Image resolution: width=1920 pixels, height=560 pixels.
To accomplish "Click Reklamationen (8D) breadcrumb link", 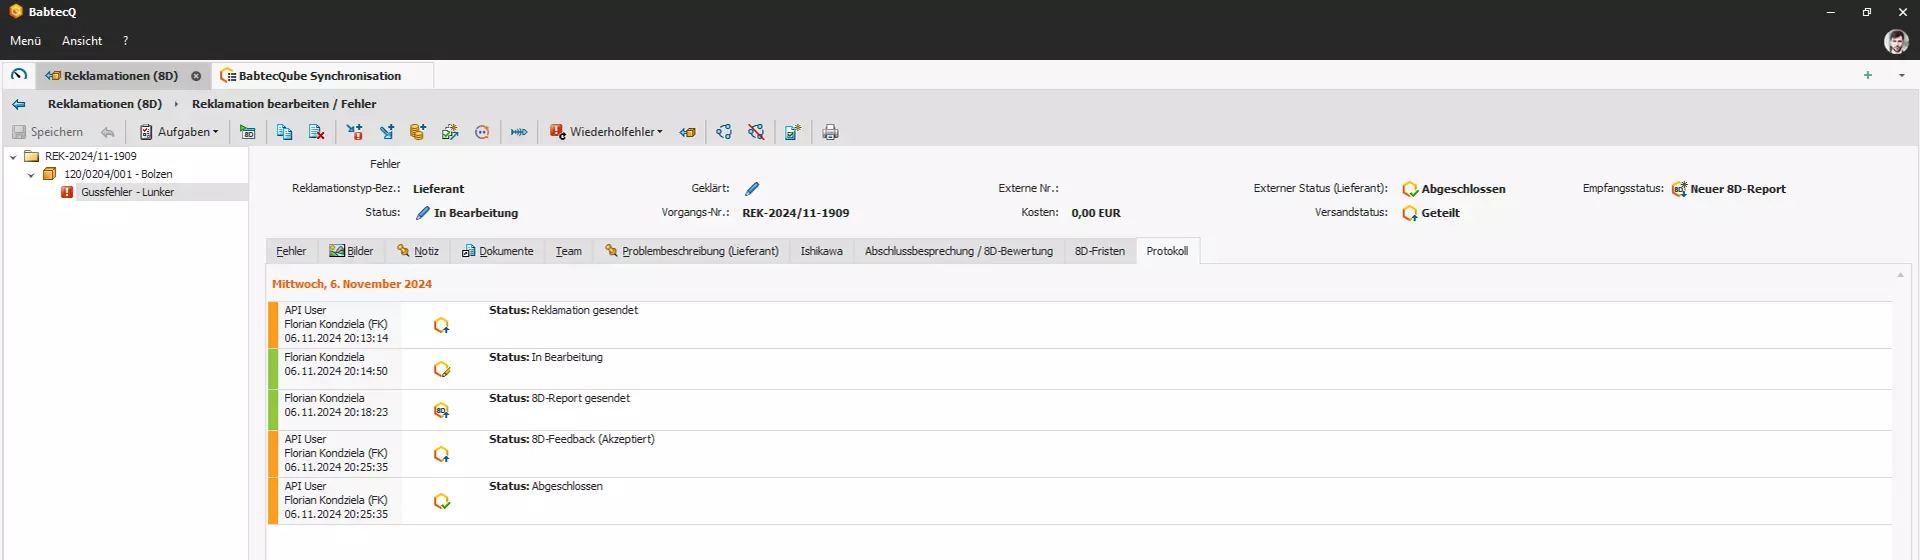I will click(x=105, y=104).
